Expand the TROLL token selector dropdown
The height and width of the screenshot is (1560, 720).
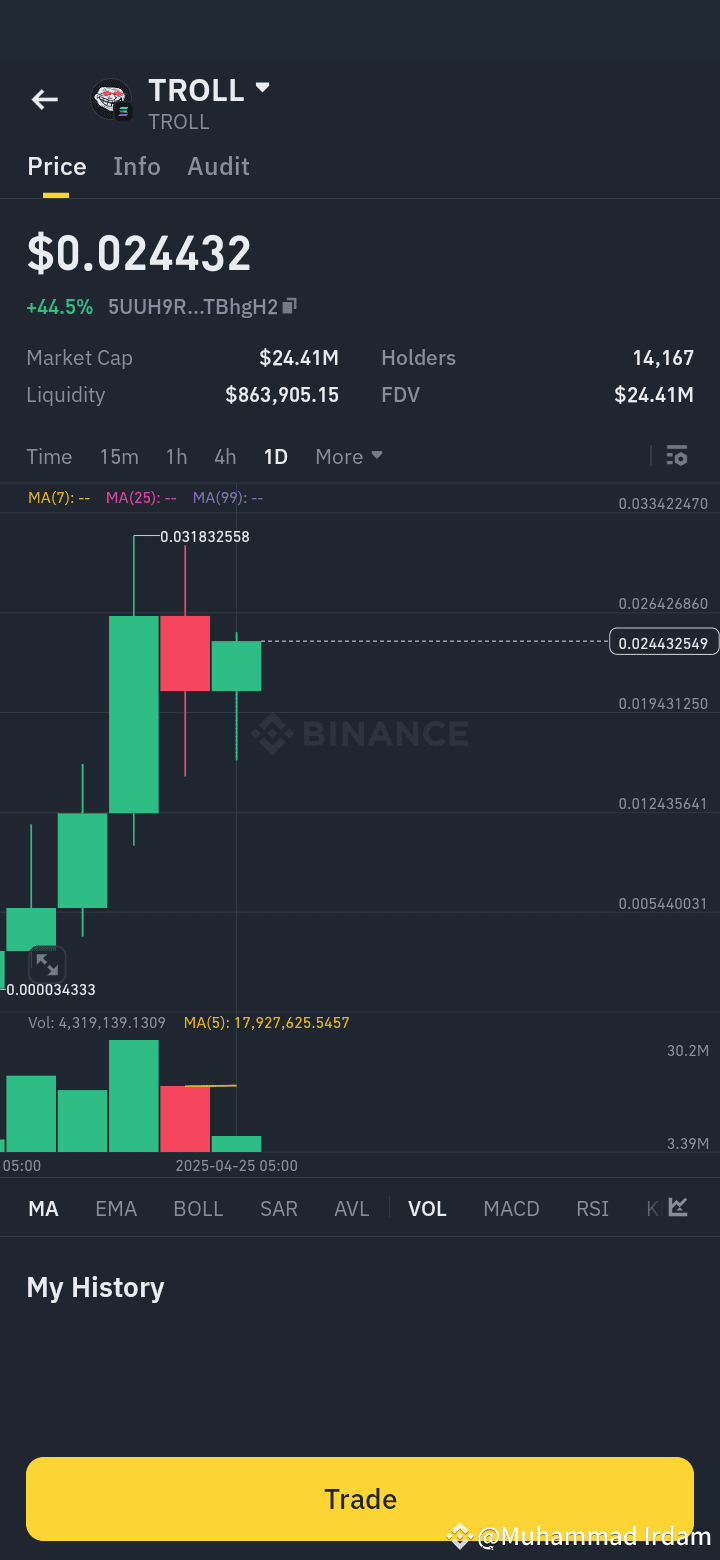[x=263, y=88]
